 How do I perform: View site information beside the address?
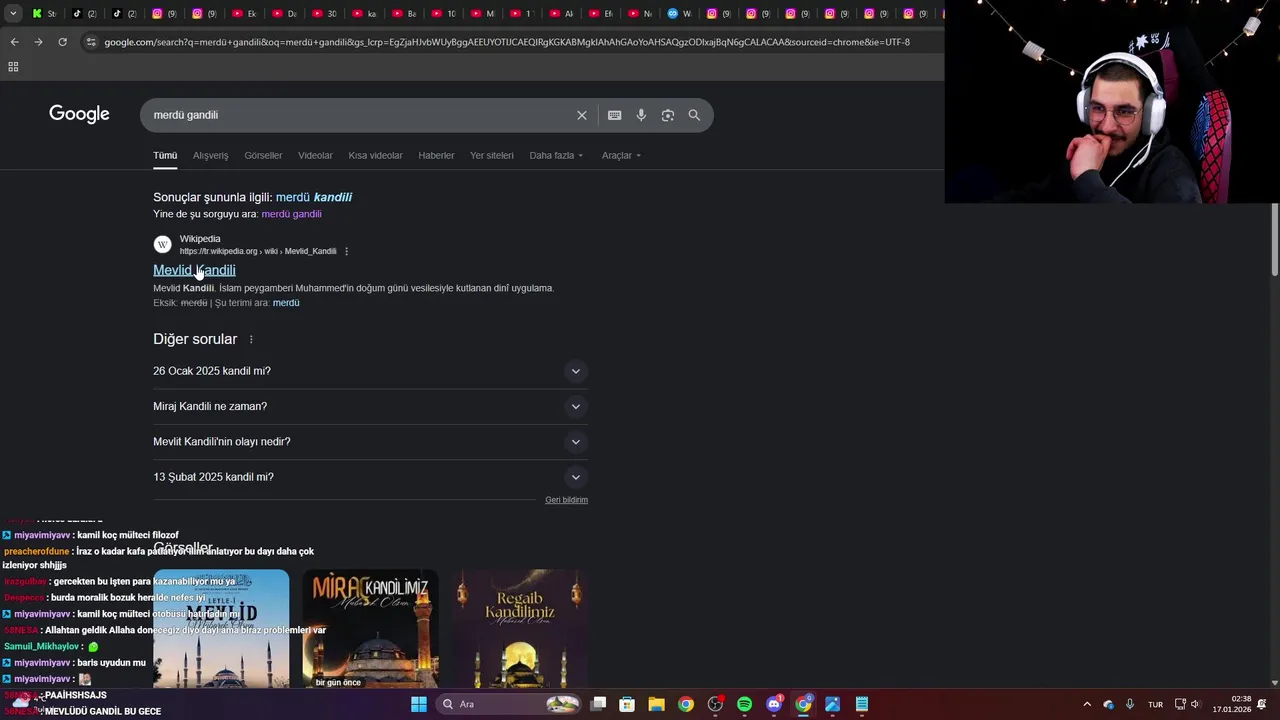(91, 42)
